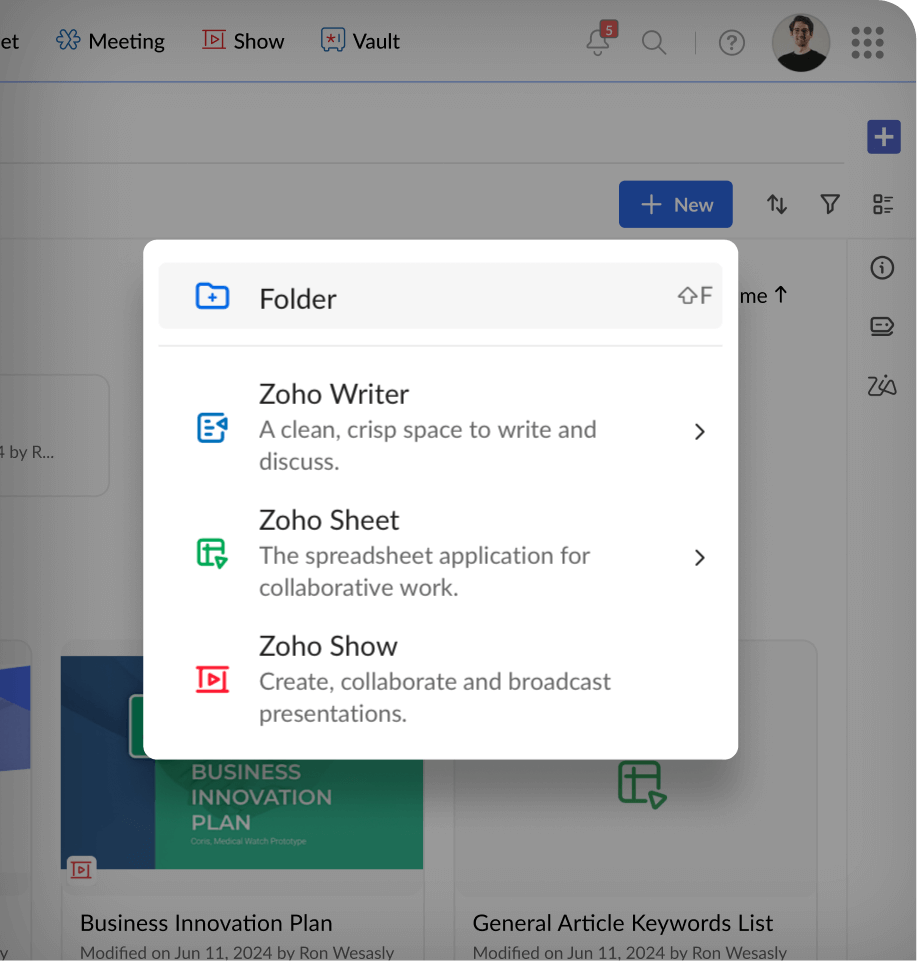Toggle the name column sort order arrow
Screen dimensions: 917x961
coord(781,294)
